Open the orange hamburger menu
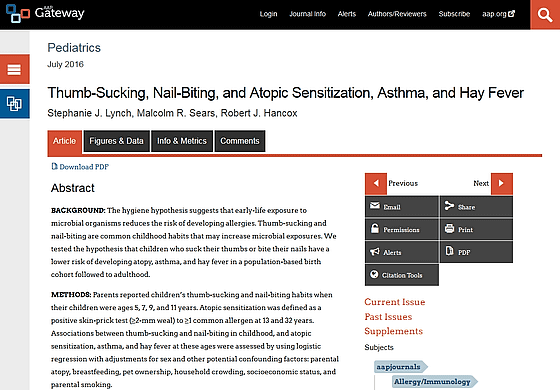The image size is (560, 390). (14, 69)
